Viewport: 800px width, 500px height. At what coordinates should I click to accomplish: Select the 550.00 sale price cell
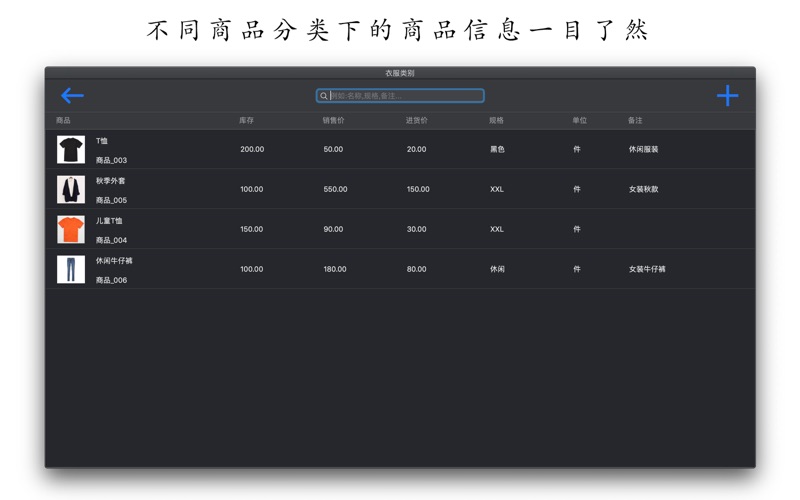(335, 189)
